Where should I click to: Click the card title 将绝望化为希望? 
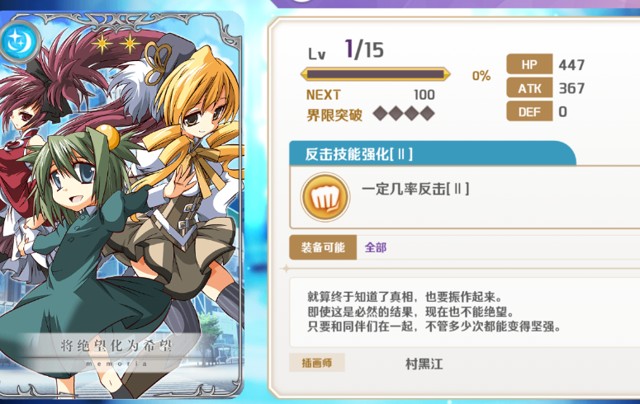tap(117, 346)
